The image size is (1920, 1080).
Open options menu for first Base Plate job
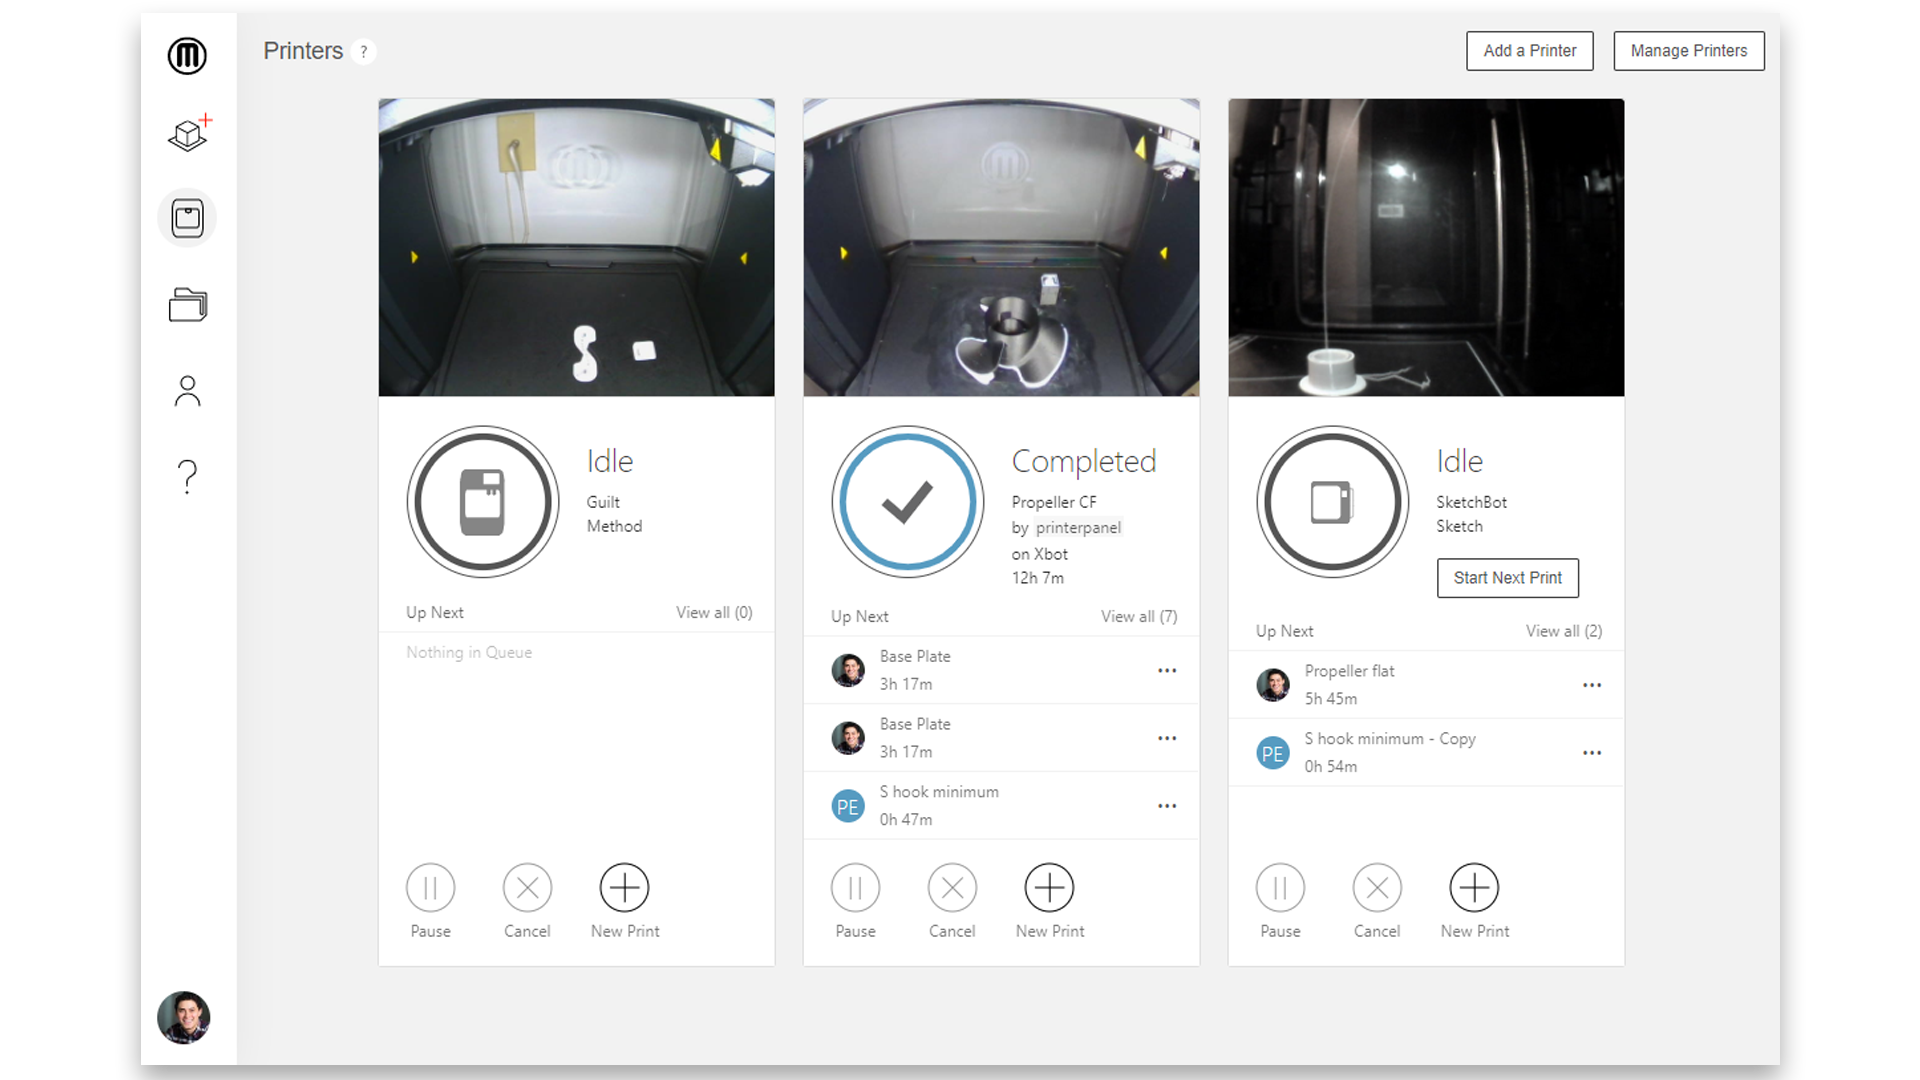[1167, 671]
